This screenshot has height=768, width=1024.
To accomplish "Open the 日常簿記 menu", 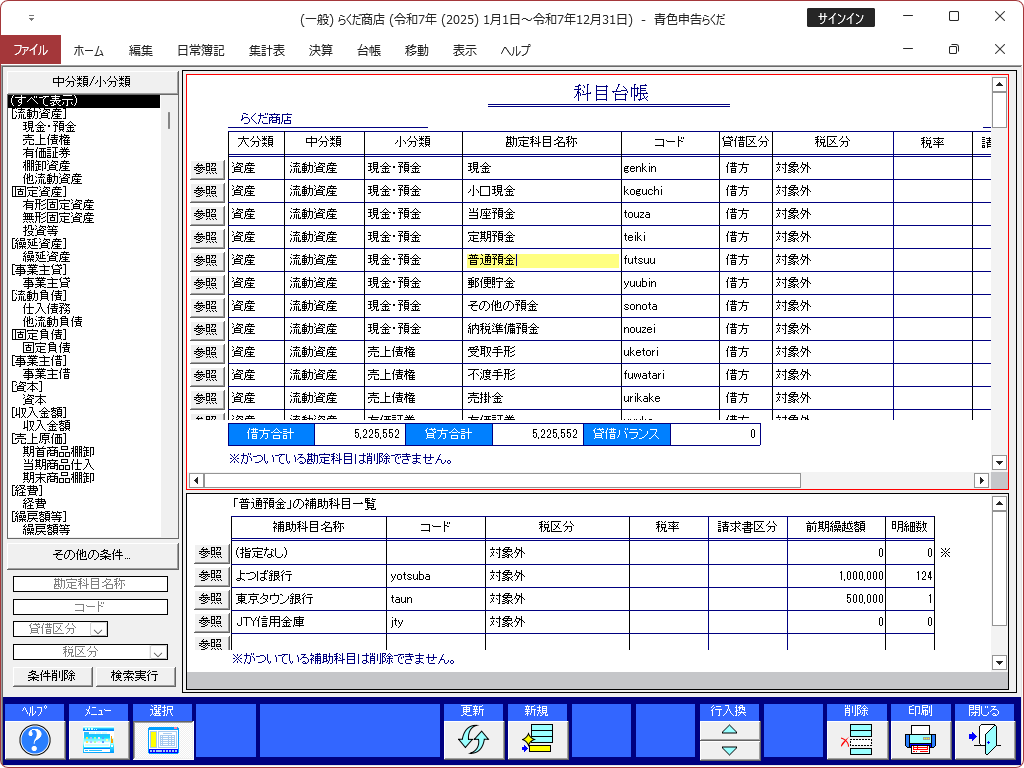I will click(200, 50).
